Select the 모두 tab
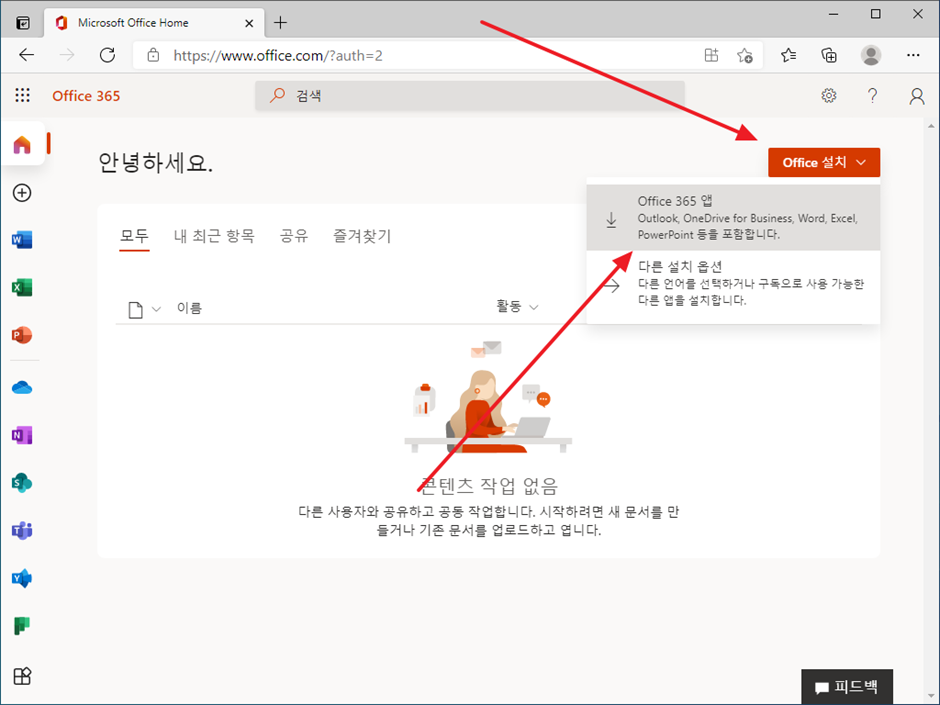Screen dimensions: 940x705 coord(134,236)
